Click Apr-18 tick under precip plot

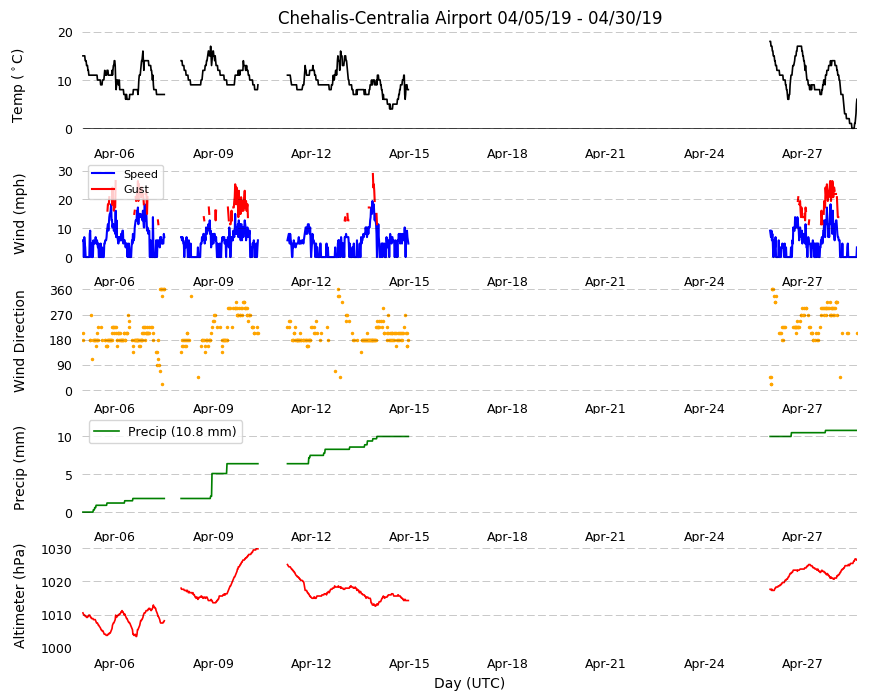(x=507, y=536)
